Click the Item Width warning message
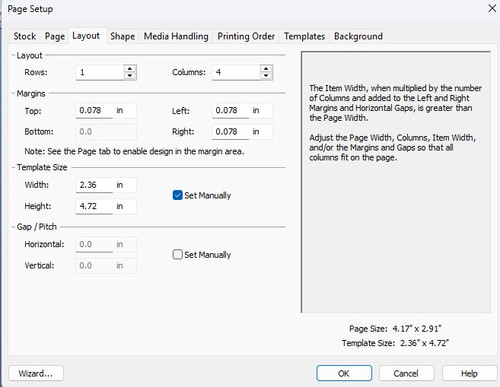500x387 pixels. [395, 103]
